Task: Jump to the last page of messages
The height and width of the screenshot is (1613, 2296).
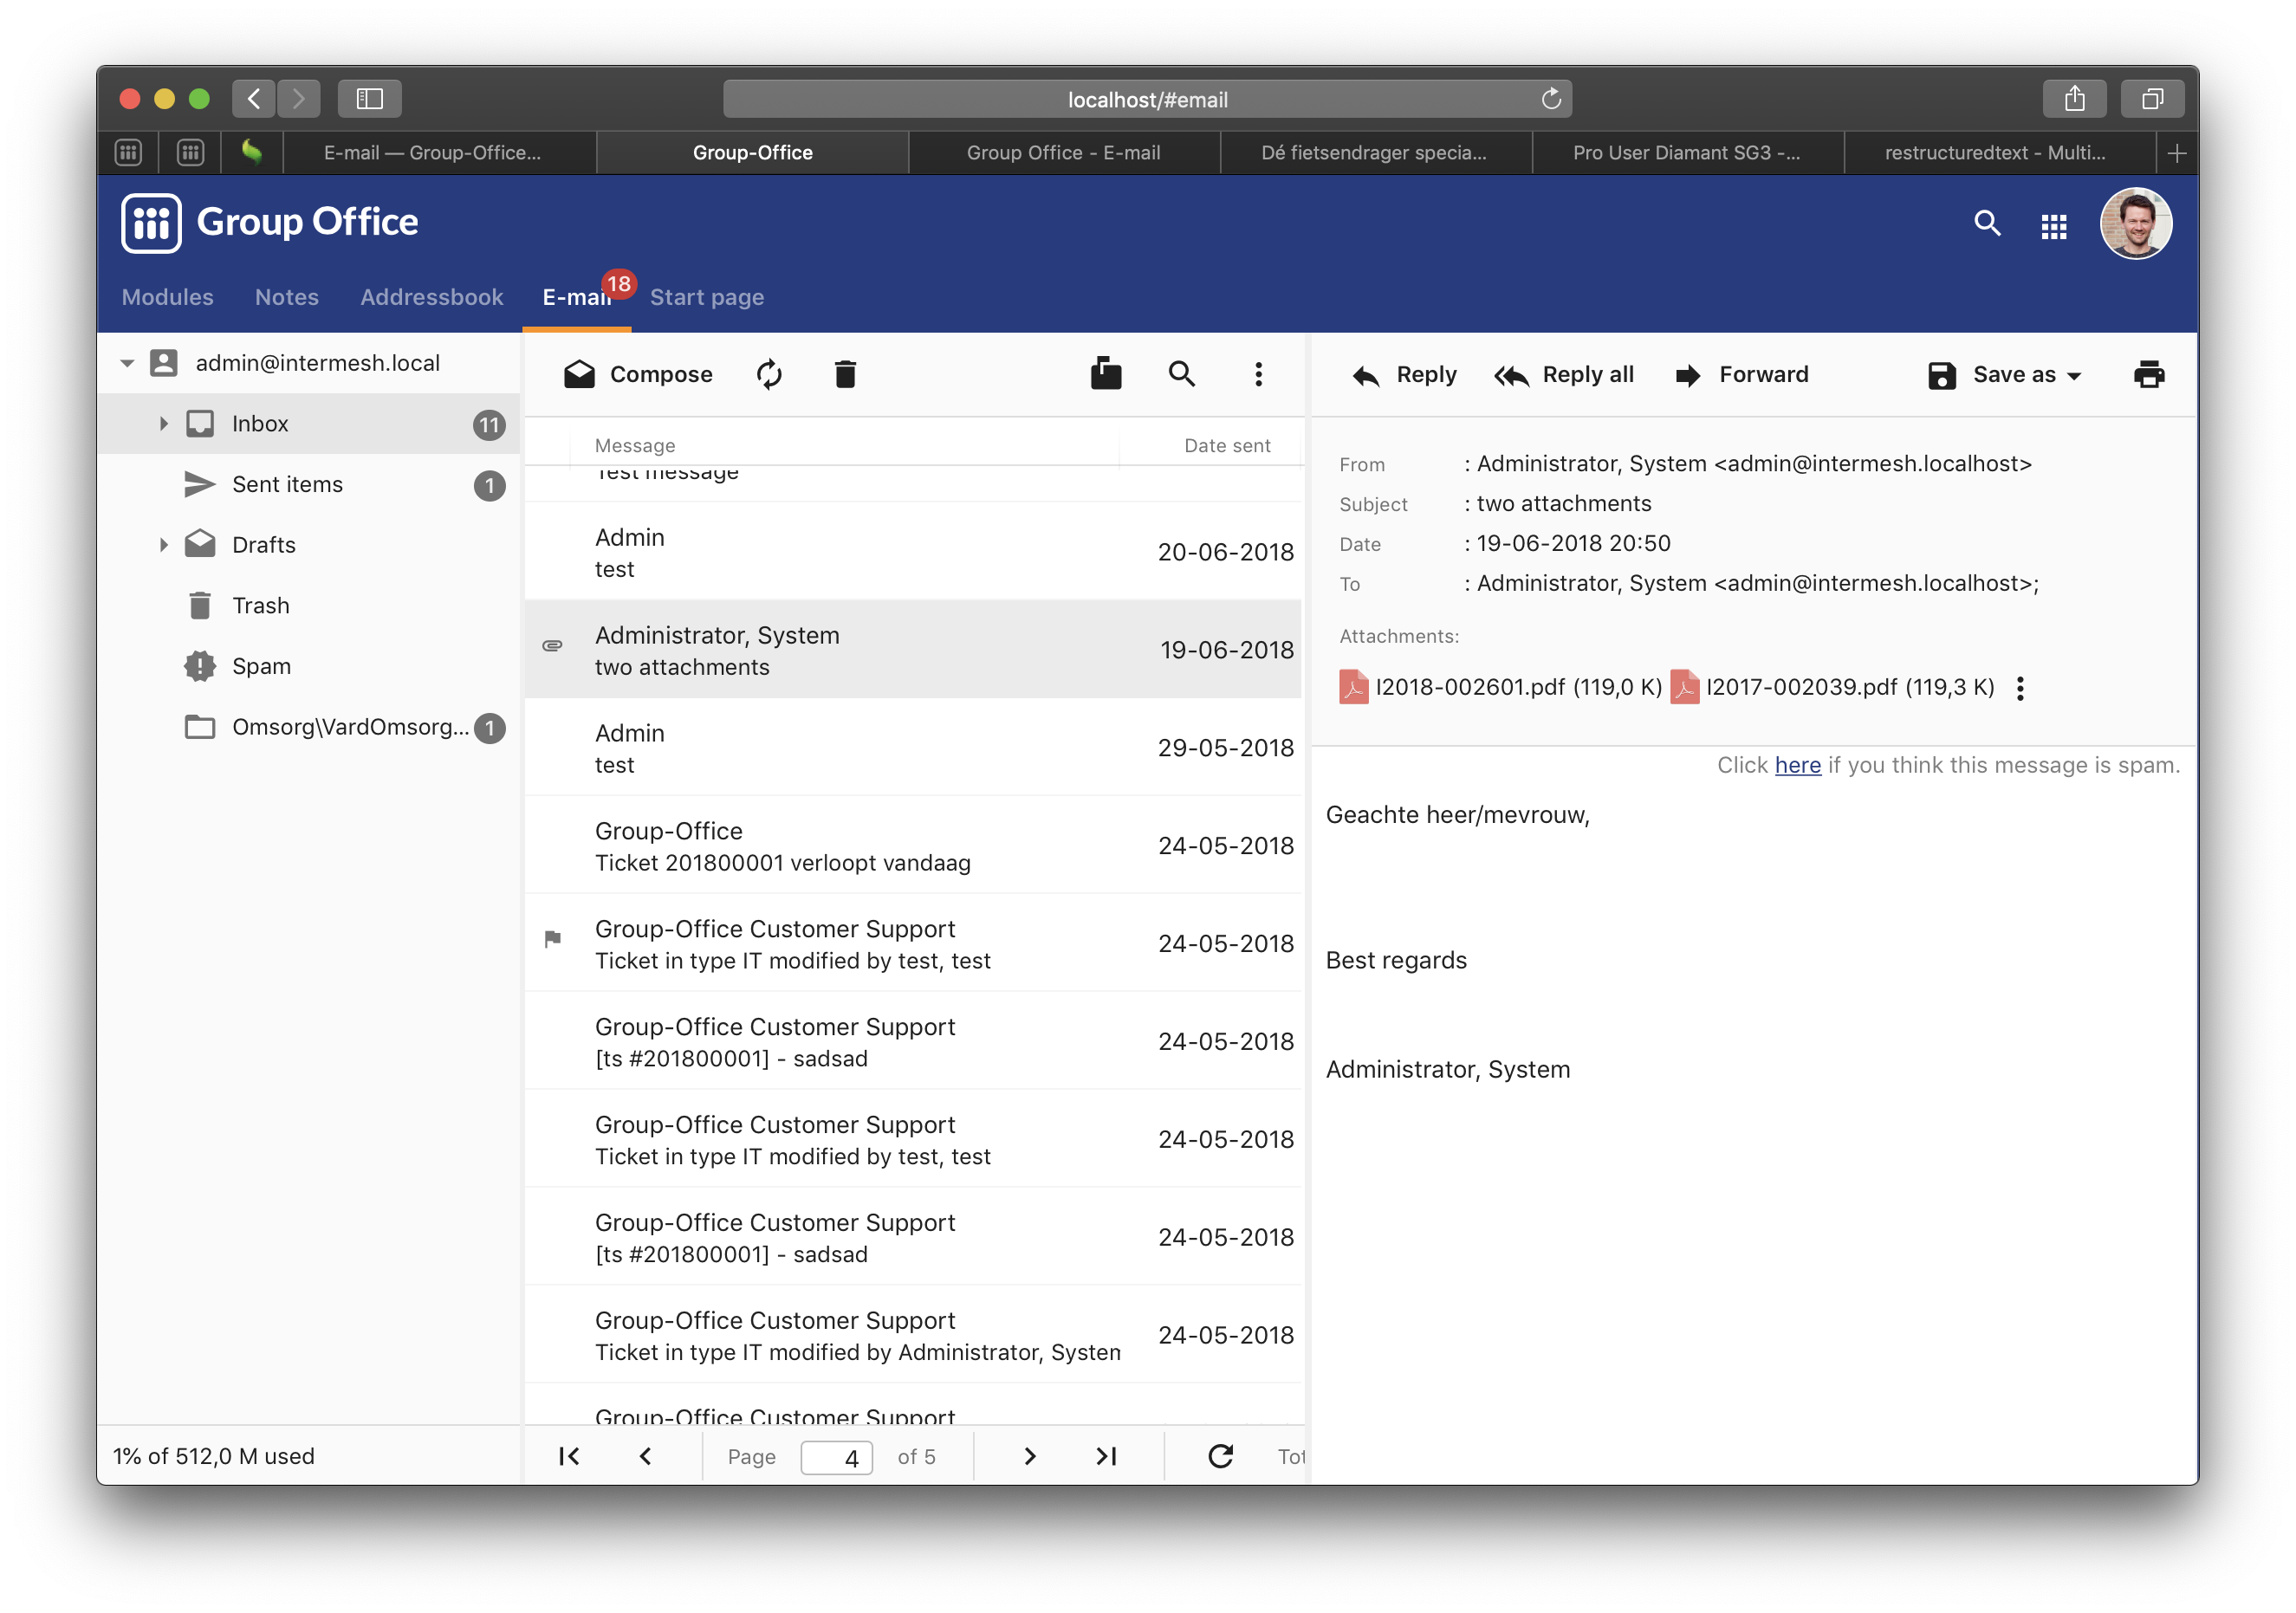Action: [x=1106, y=1456]
